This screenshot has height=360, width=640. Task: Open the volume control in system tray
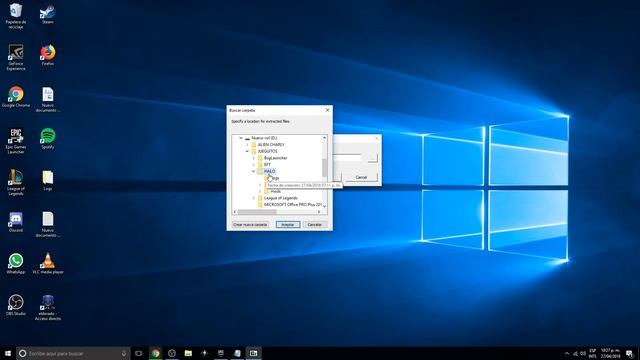pos(583,353)
